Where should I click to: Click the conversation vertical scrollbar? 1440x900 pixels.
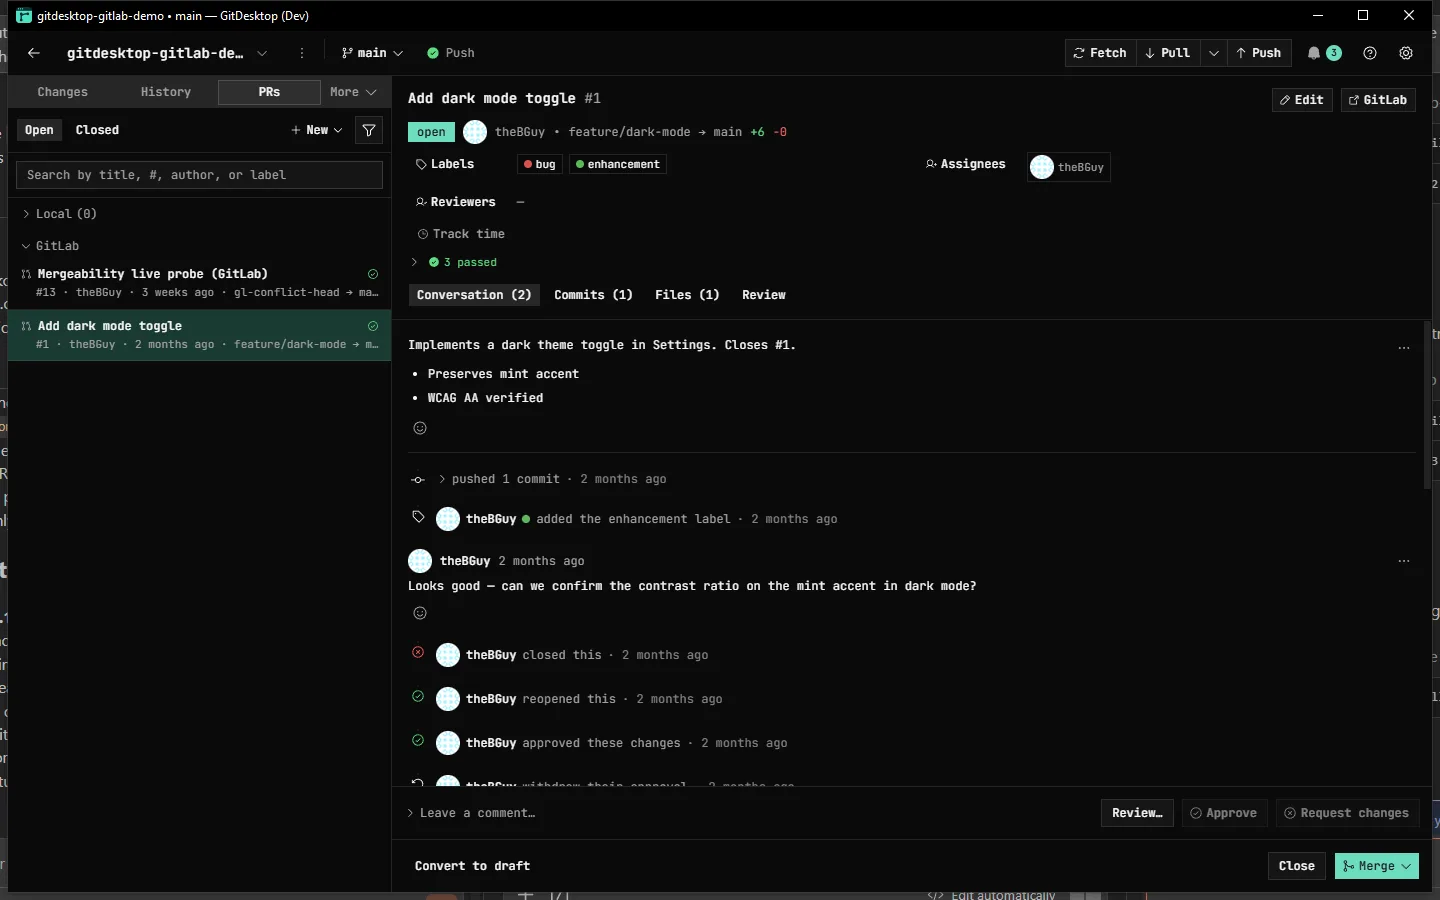point(1428,405)
